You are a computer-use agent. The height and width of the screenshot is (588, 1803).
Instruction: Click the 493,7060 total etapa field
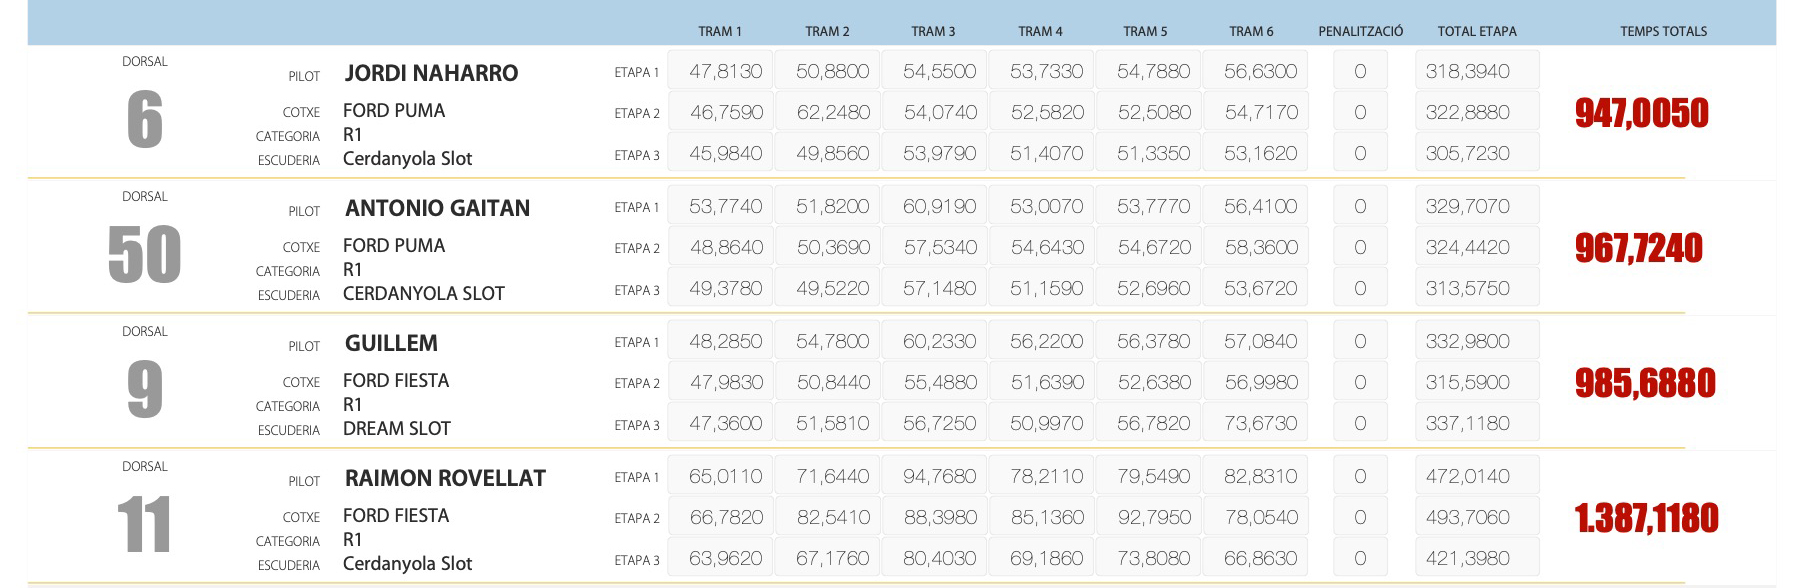tap(1476, 517)
